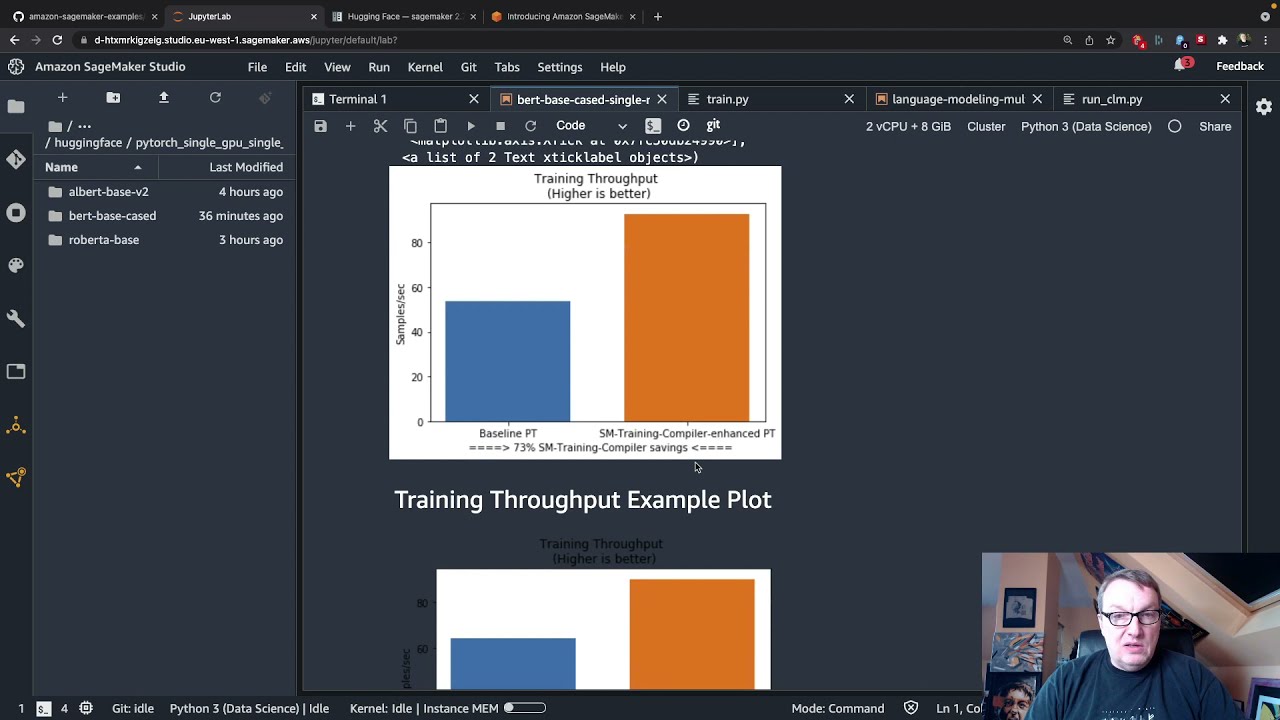Click the Share button
The image size is (1280, 720).
click(1215, 126)
